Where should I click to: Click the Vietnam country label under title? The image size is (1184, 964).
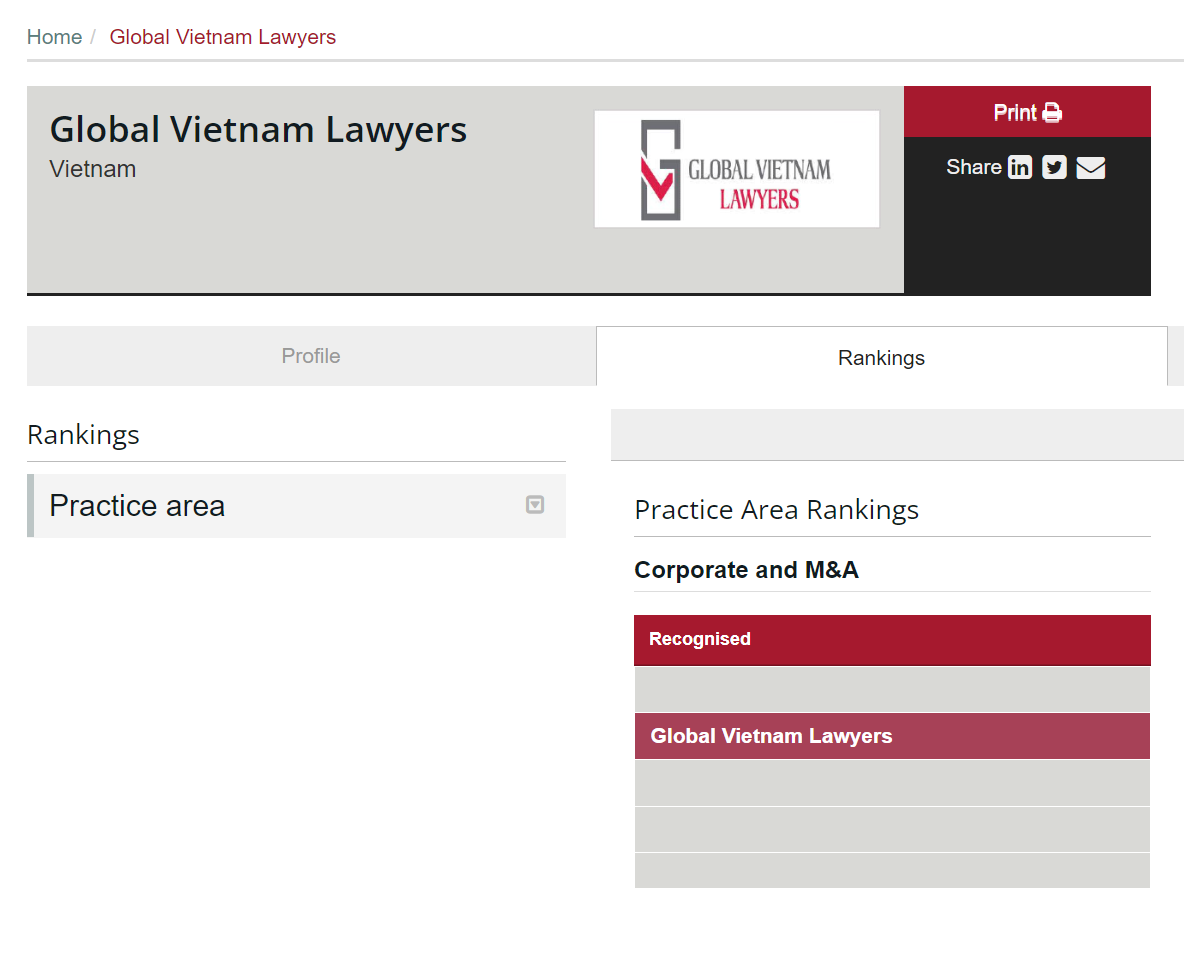point(93,169)
